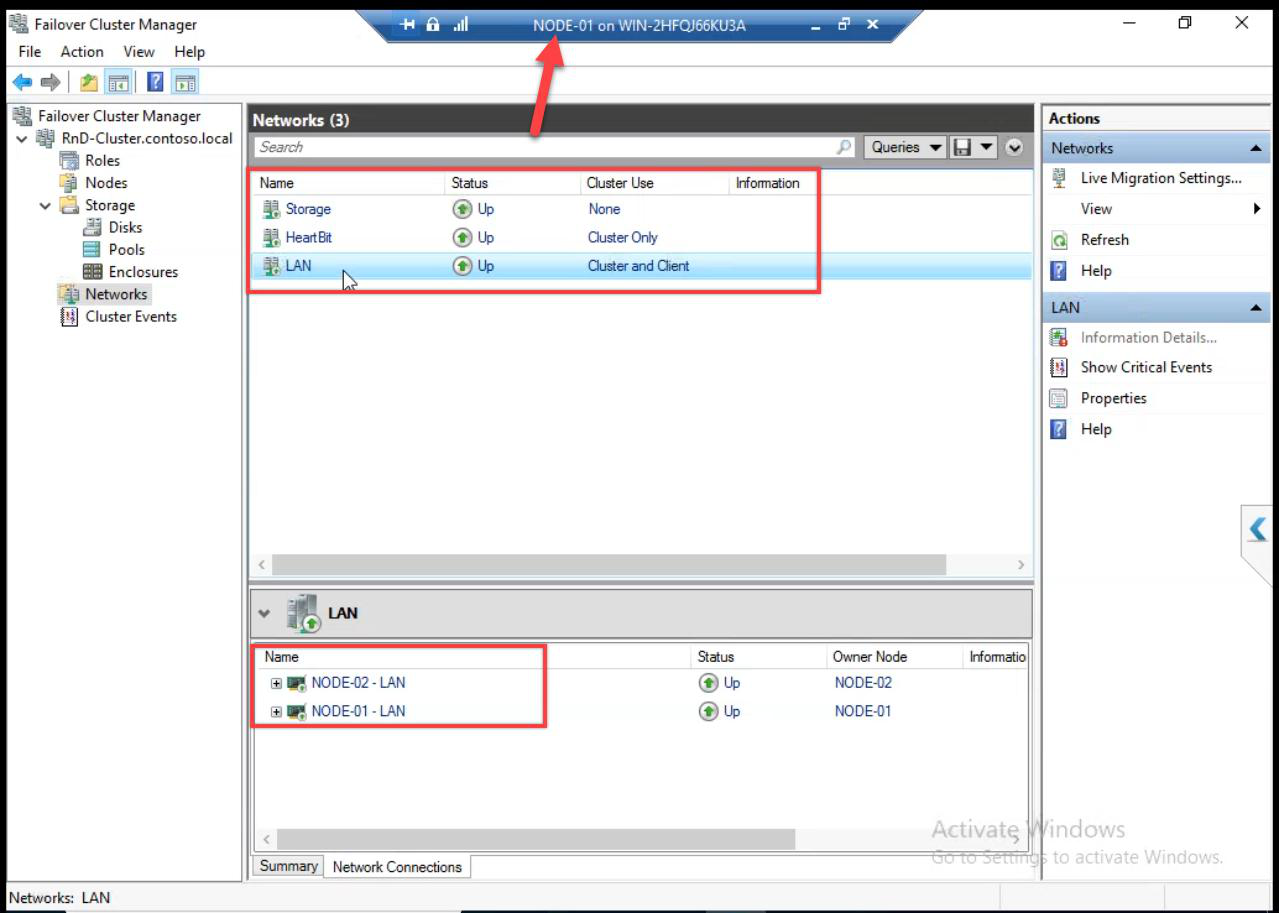The image size is (1279, 913).
Task: Sort by the Status column in networks list
Action: point(513,183)
